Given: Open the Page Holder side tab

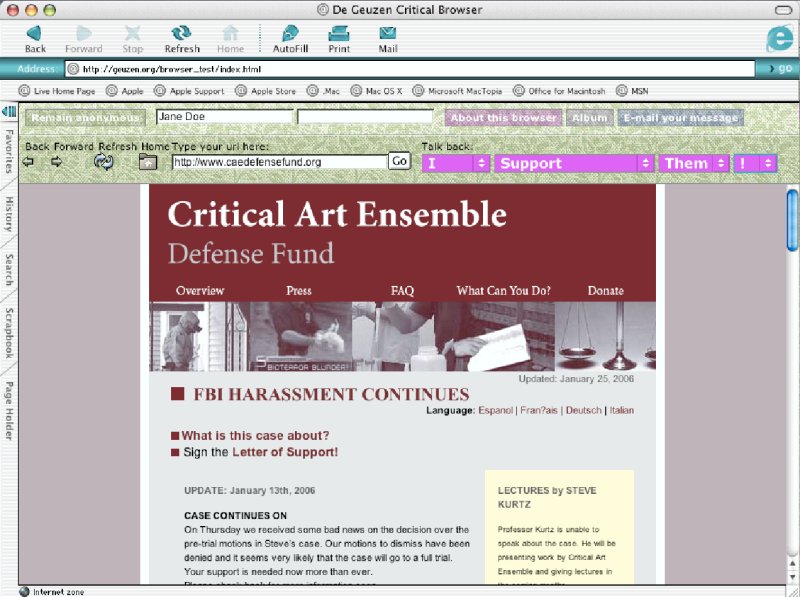Looking at the screenshot, I should [9, 411].
